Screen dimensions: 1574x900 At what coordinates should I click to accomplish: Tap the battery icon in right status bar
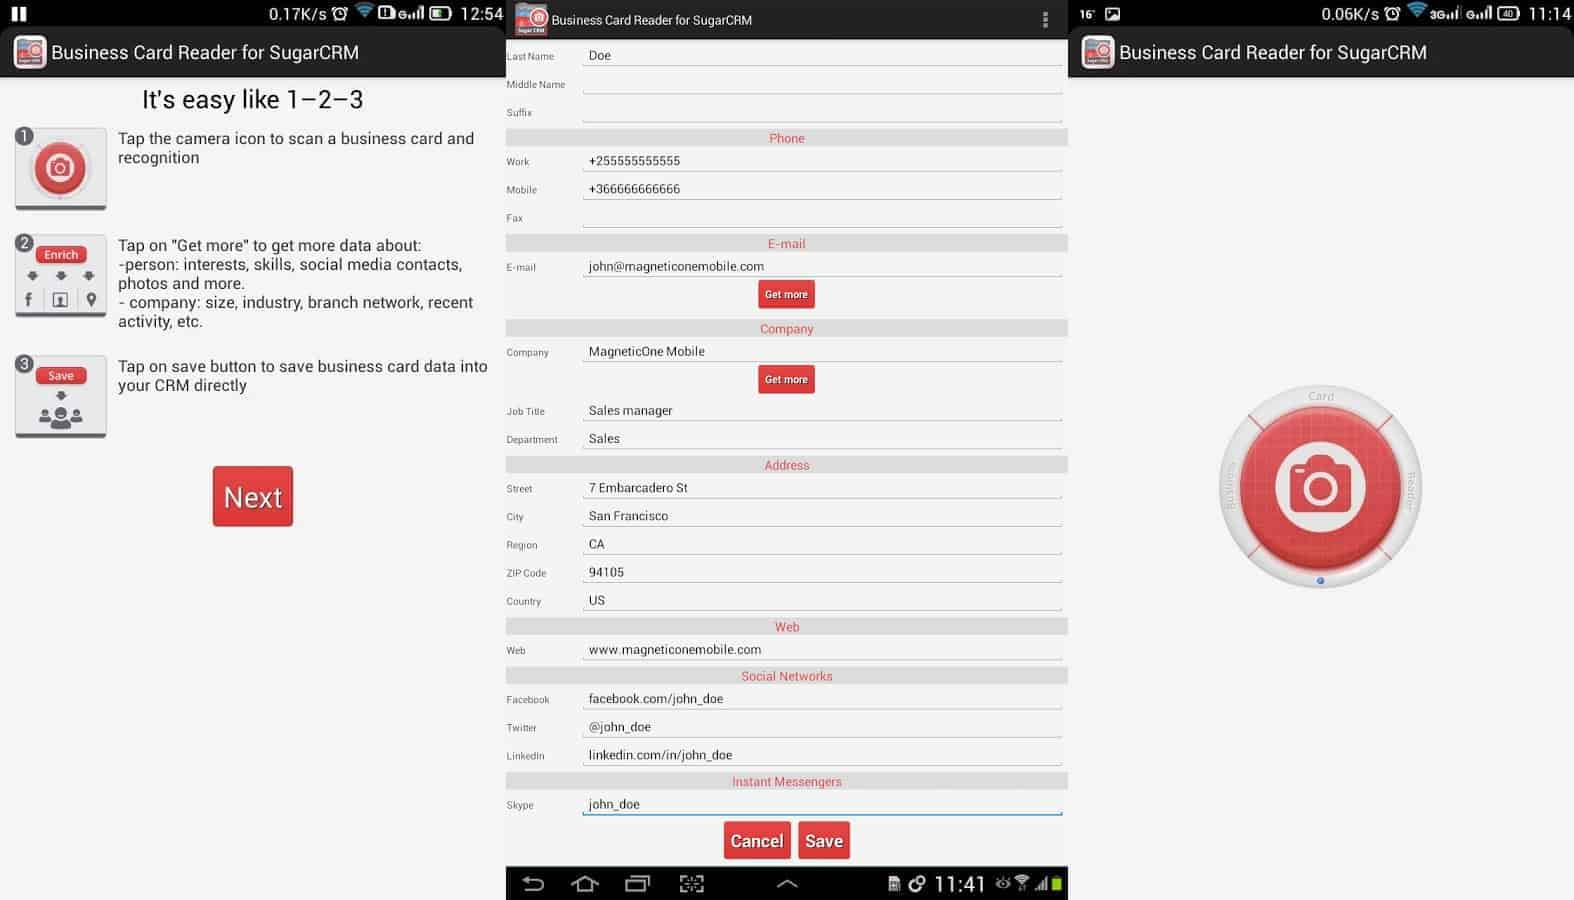click(1509, 13)
